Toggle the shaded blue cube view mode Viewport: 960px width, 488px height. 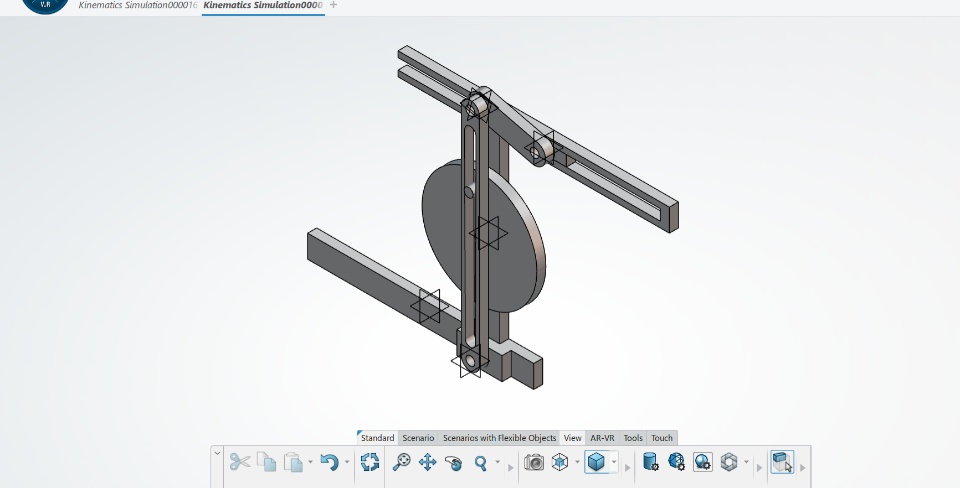point(596,462)
